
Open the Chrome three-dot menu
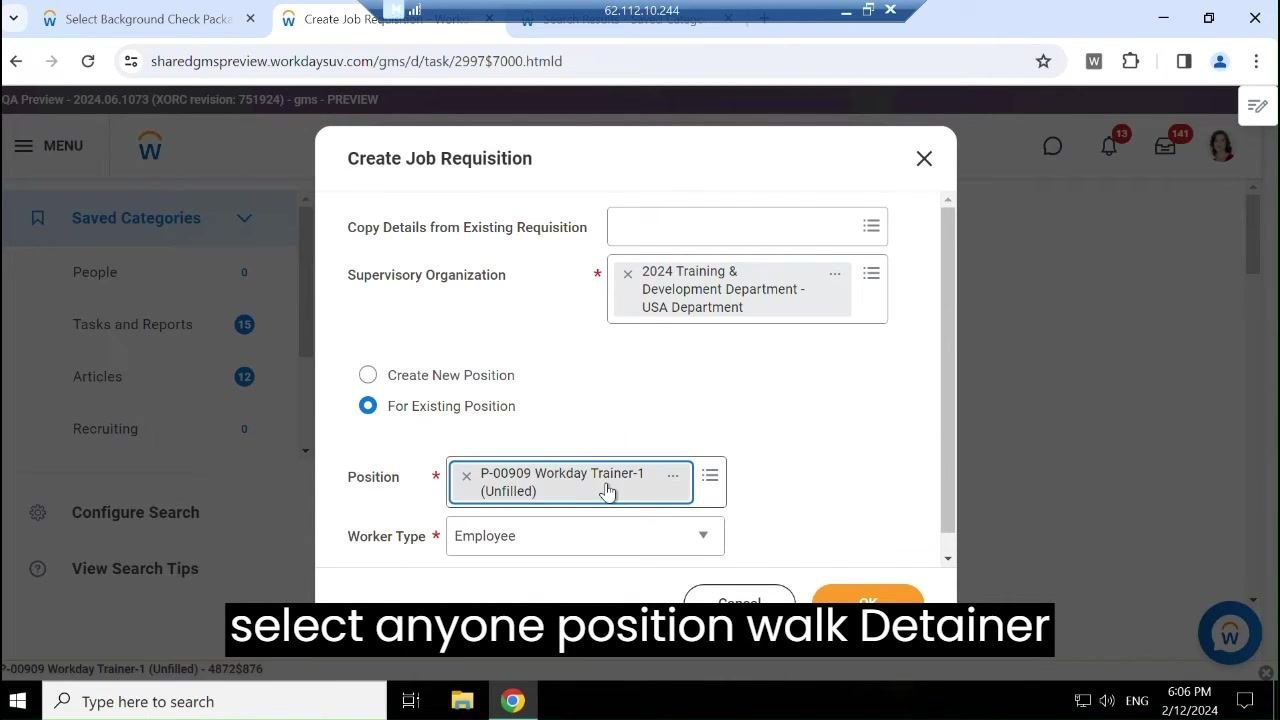coord(1256,61)
